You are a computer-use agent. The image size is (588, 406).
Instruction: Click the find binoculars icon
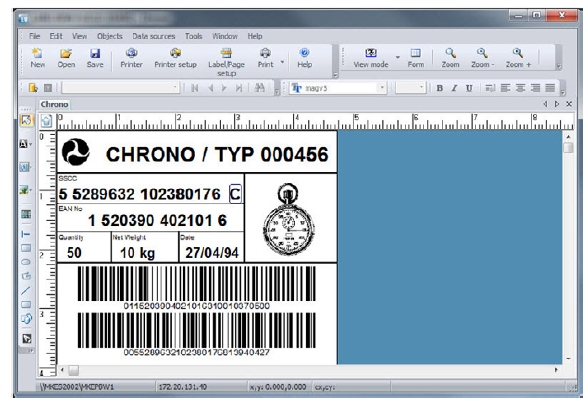tap(260, 88)
